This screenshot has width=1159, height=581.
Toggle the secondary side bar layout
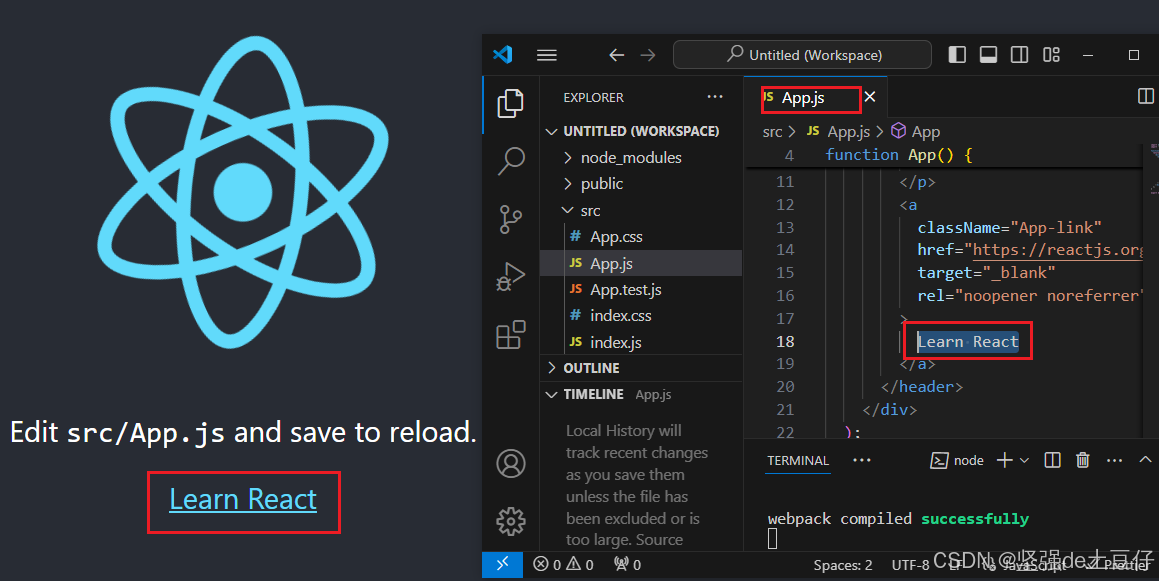[x=1019, y=55]
